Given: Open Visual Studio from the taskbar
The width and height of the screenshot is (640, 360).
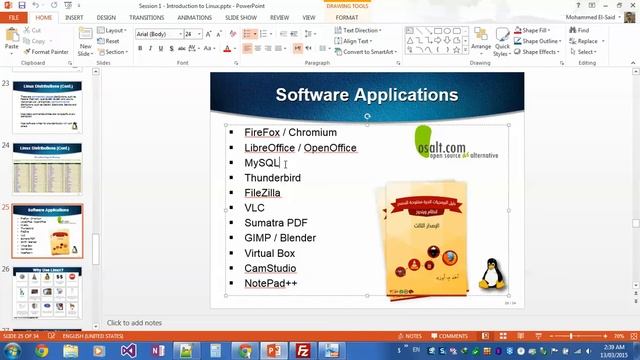Looking at the screenshot, I should [x=128, y=351].
